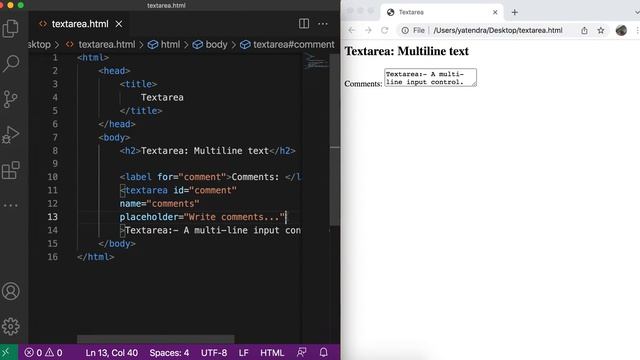Open the tab search chevron in browser
The width and height of the screenshot is (640, 360).
point(637,12)
